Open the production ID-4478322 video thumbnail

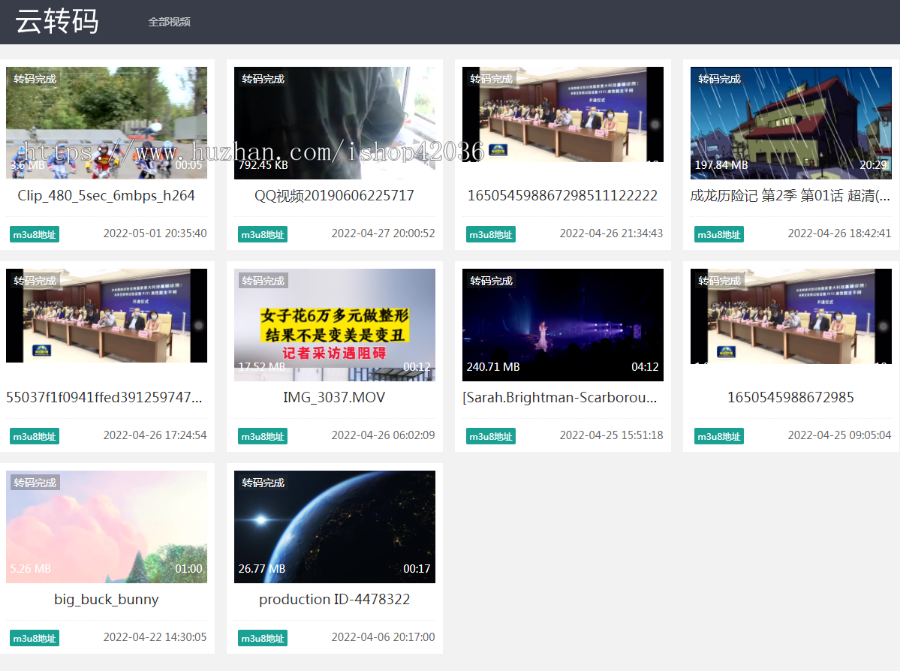pos(334,527)
